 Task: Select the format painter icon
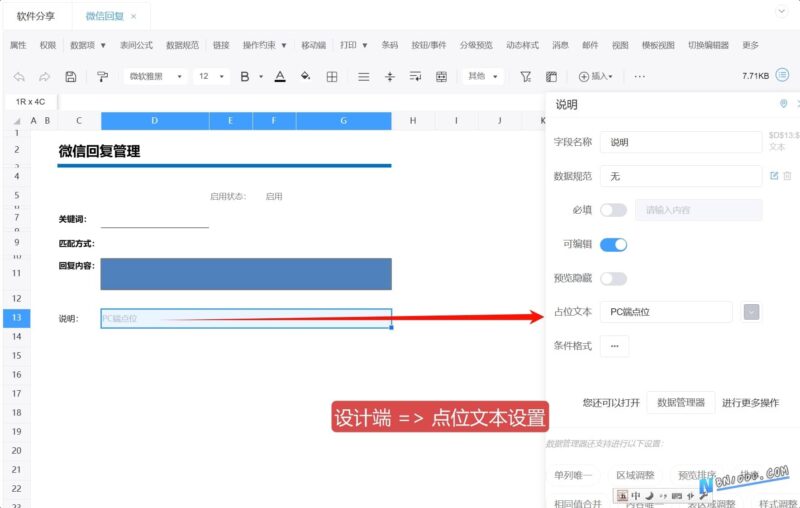(x=102, y=77)
